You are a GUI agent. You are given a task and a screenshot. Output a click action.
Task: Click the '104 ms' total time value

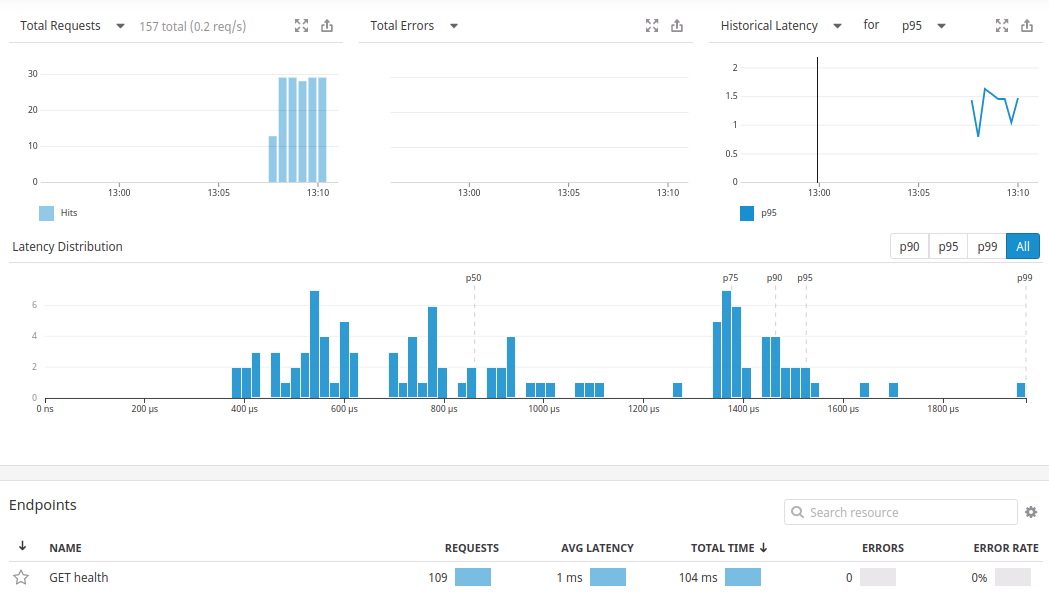(698, 577)
